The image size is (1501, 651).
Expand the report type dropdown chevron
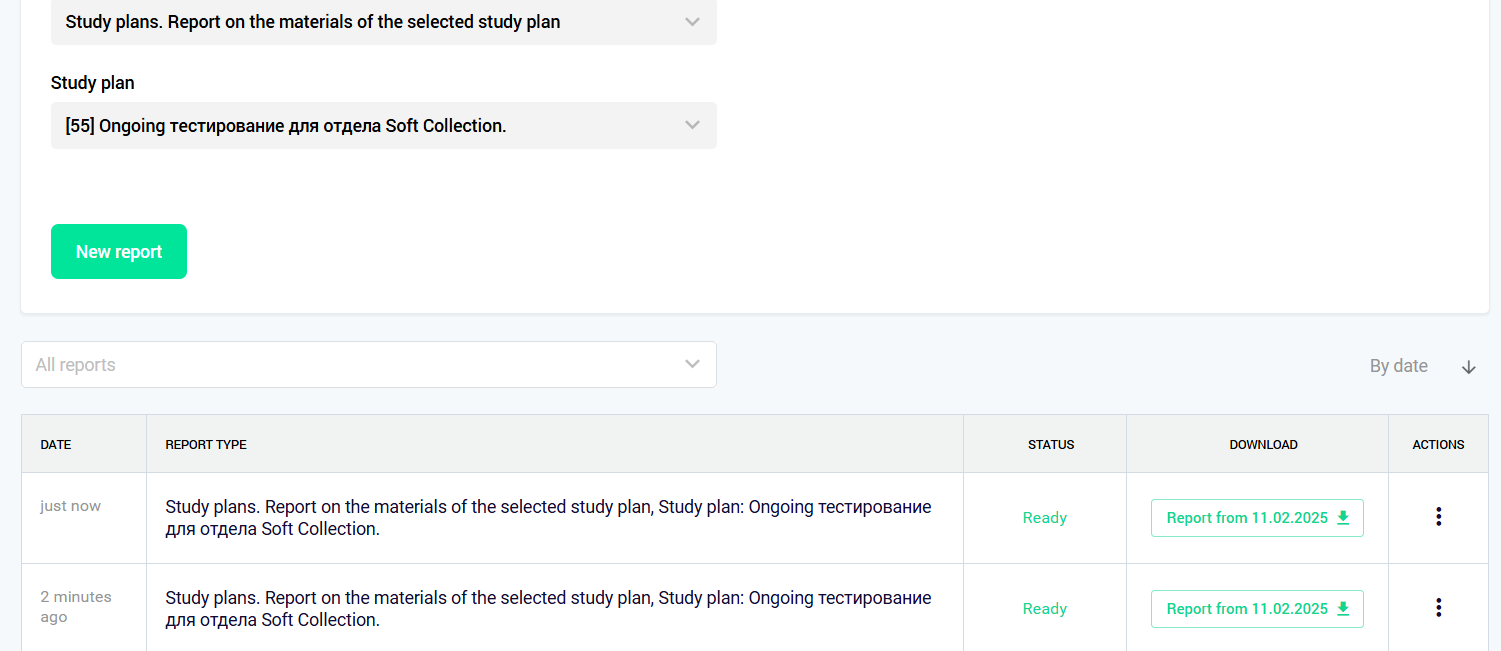pyautogui.click(x=692, y=22)
